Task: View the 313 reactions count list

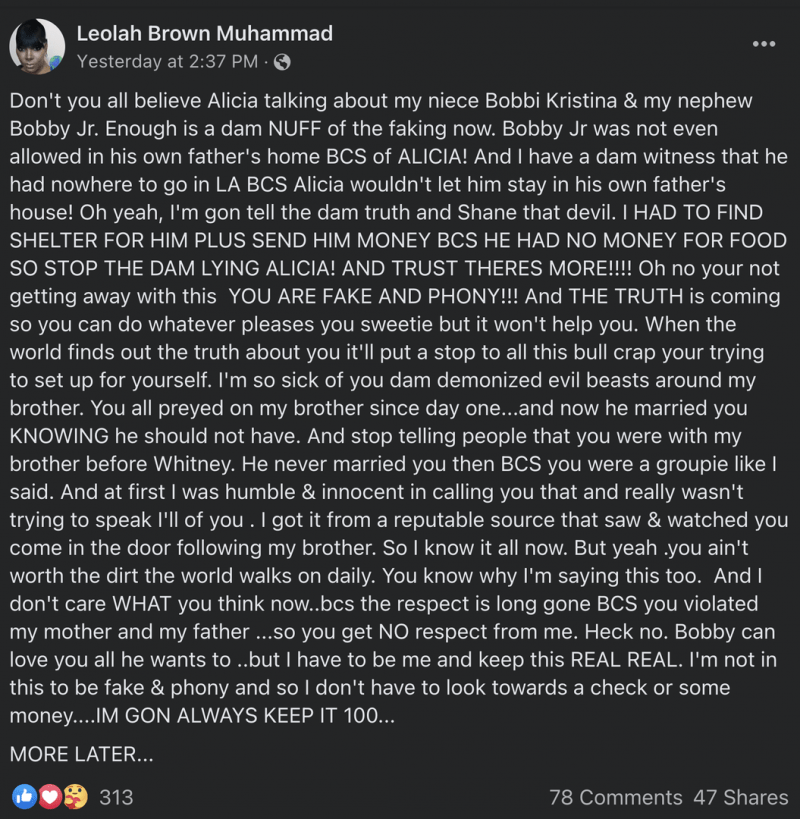Action: pyautogui.click(x=116, y=797)
